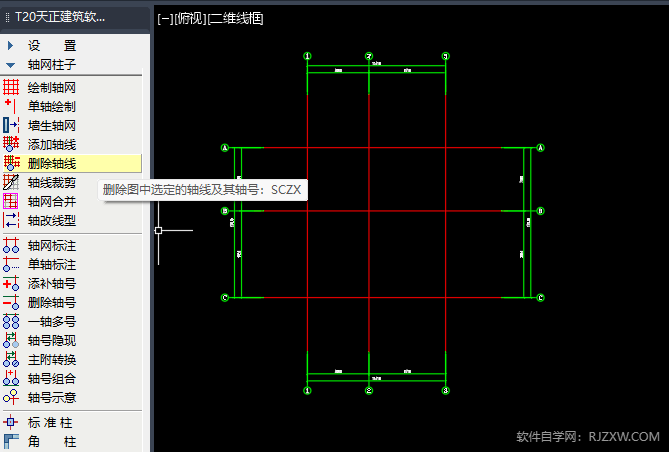This screenshot has height=452, width=669.
Task: Click the 主附转换 icon
Action: [x=11, y=359]
